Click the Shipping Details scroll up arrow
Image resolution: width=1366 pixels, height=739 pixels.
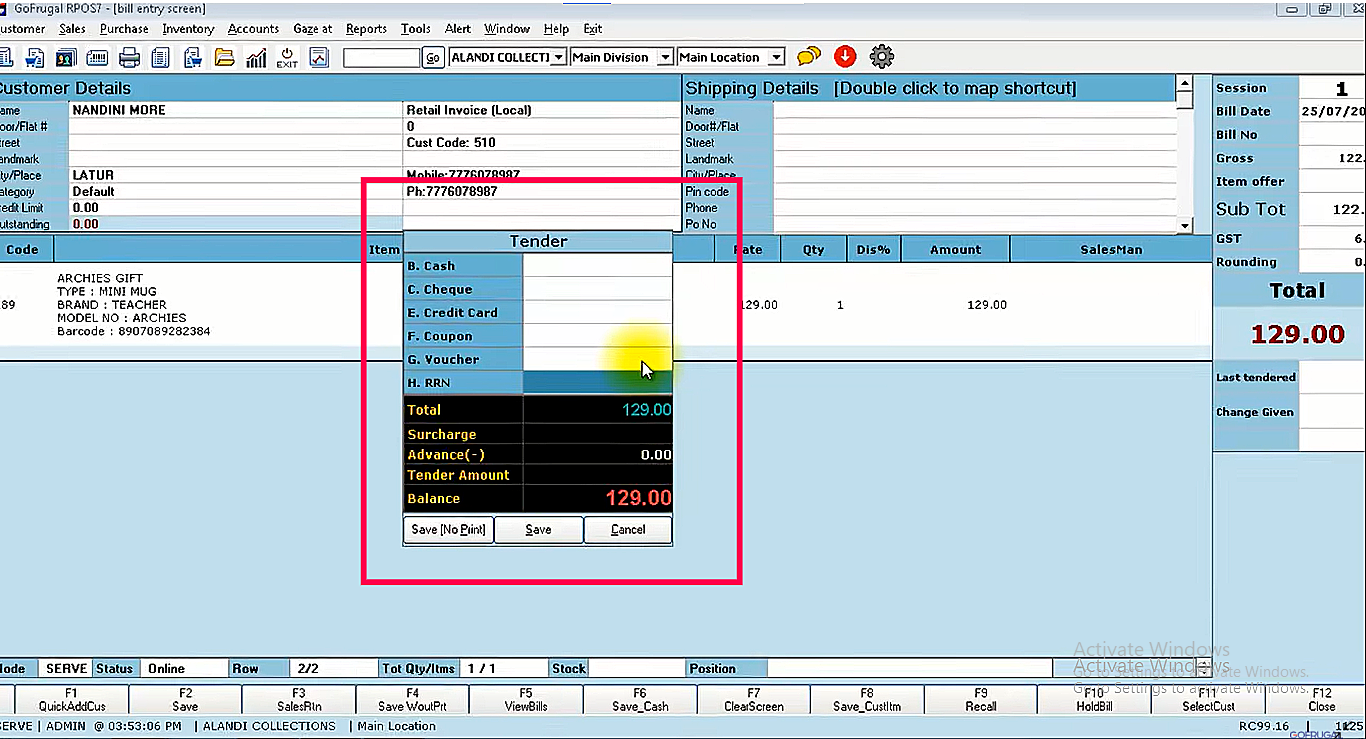click(1185, 86)
